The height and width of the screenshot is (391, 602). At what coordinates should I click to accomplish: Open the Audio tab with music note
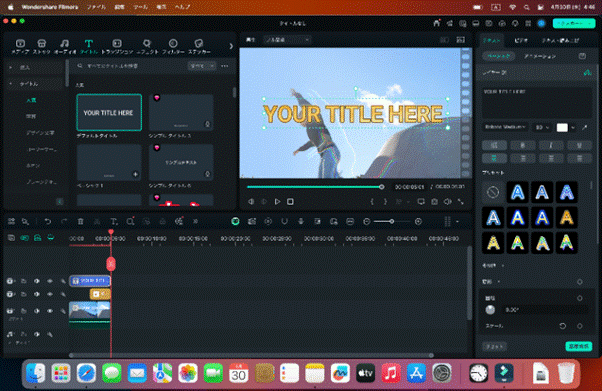click(64, 46)
